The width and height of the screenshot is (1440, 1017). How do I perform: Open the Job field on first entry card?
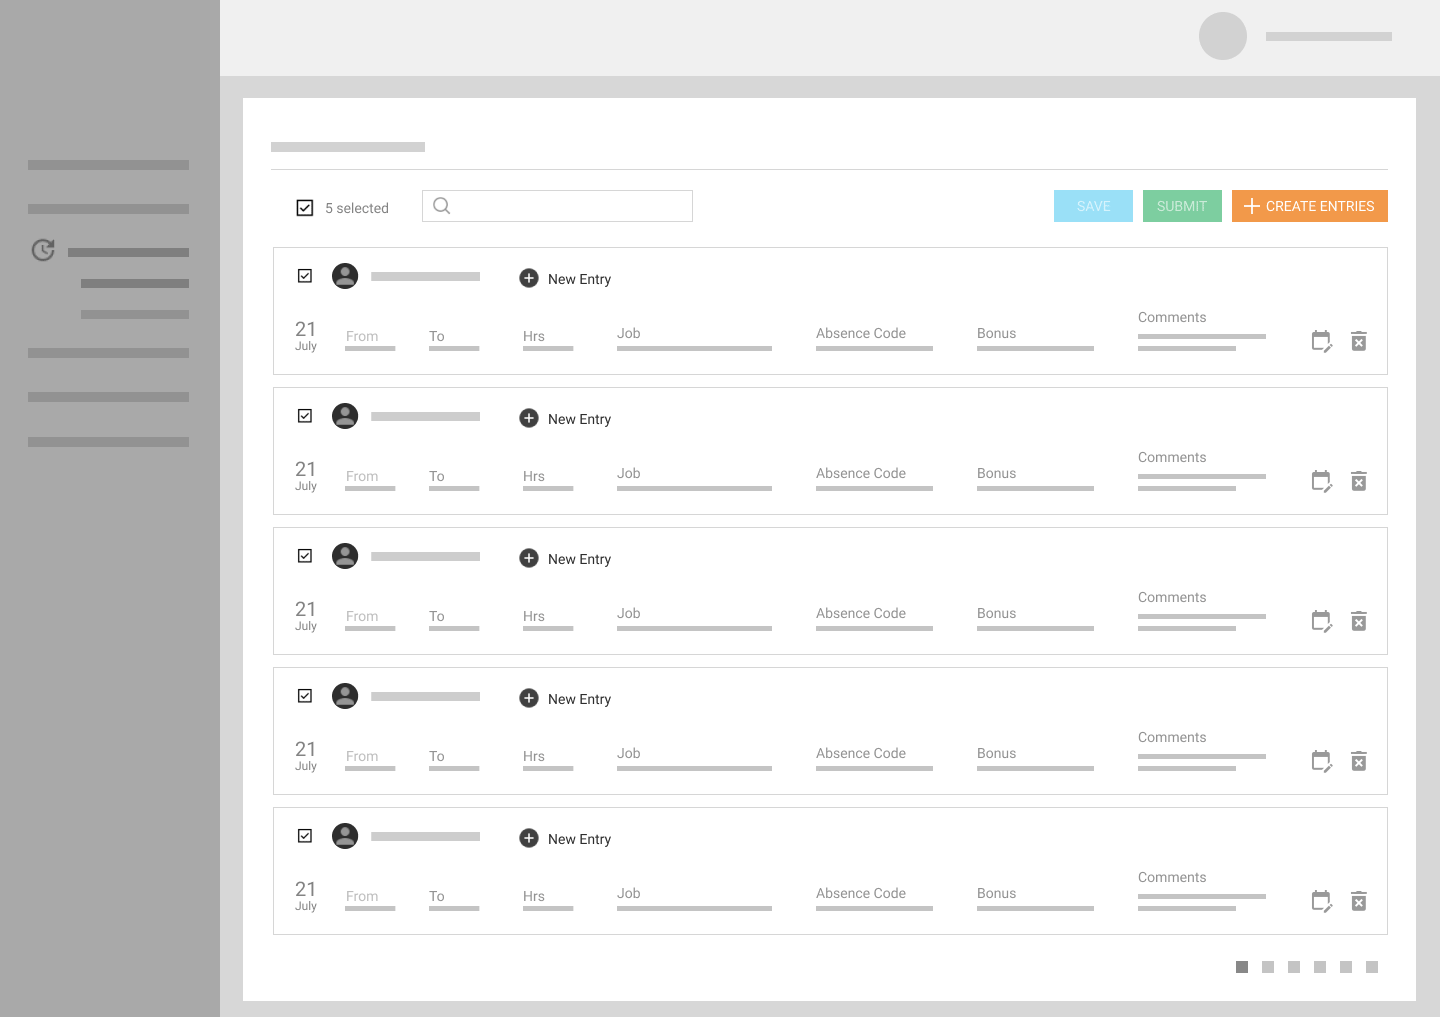[x=694, y=338]
